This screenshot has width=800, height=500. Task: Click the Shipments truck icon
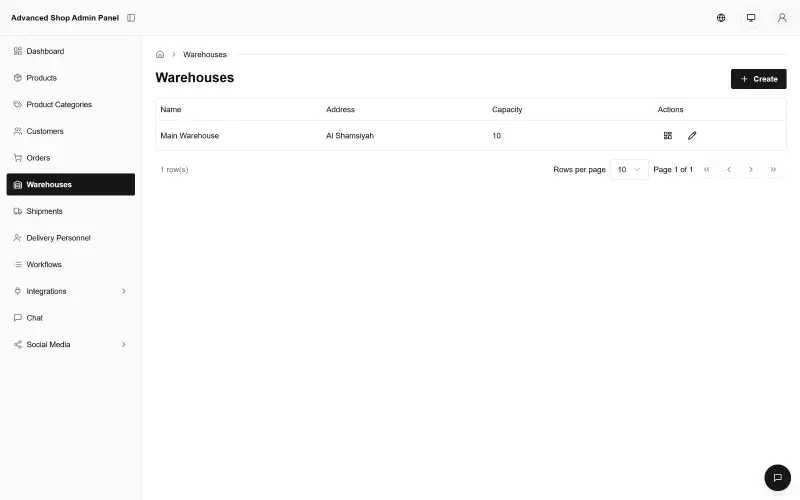coord(18,211)
